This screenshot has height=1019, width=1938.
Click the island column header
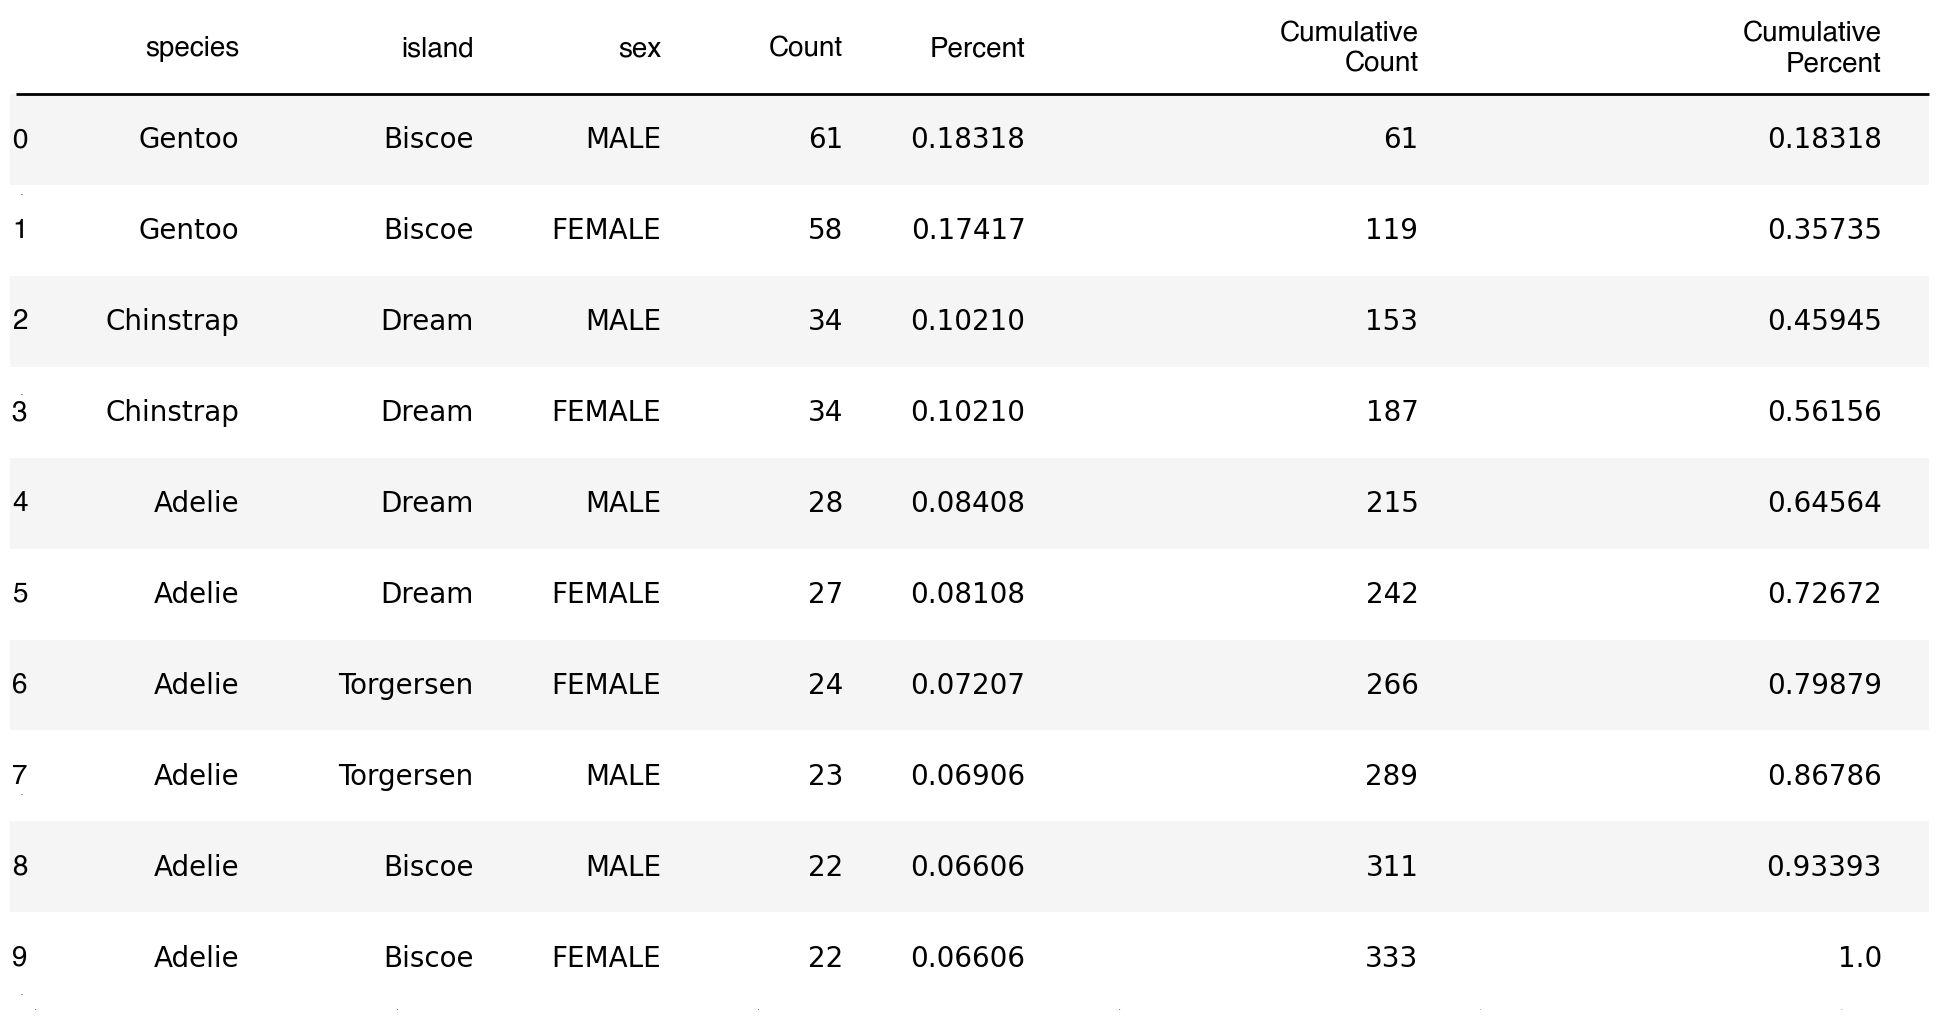pos(437,48)
